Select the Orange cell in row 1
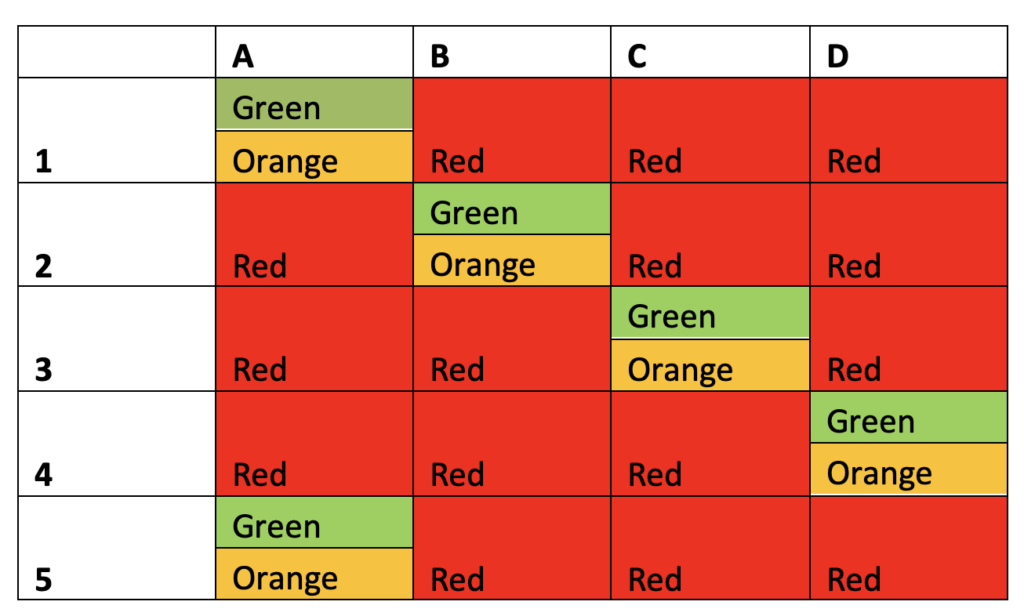This screenshot has width=1024, height=616. coord(314,157)
